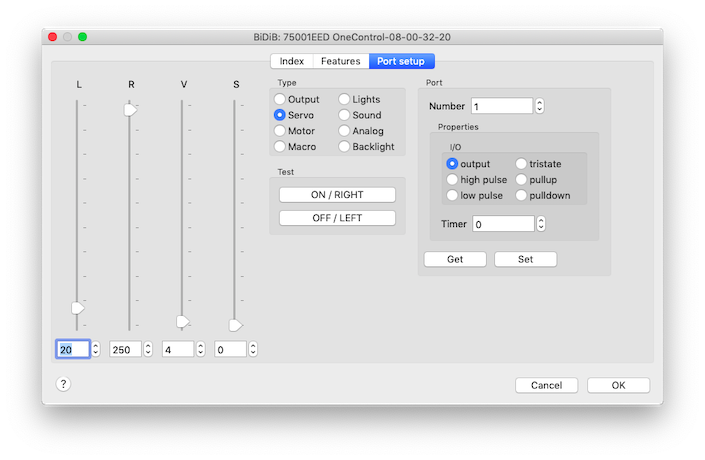Open the help question mark button
Viewport: 705px width, 460px height.
point(63,384)
